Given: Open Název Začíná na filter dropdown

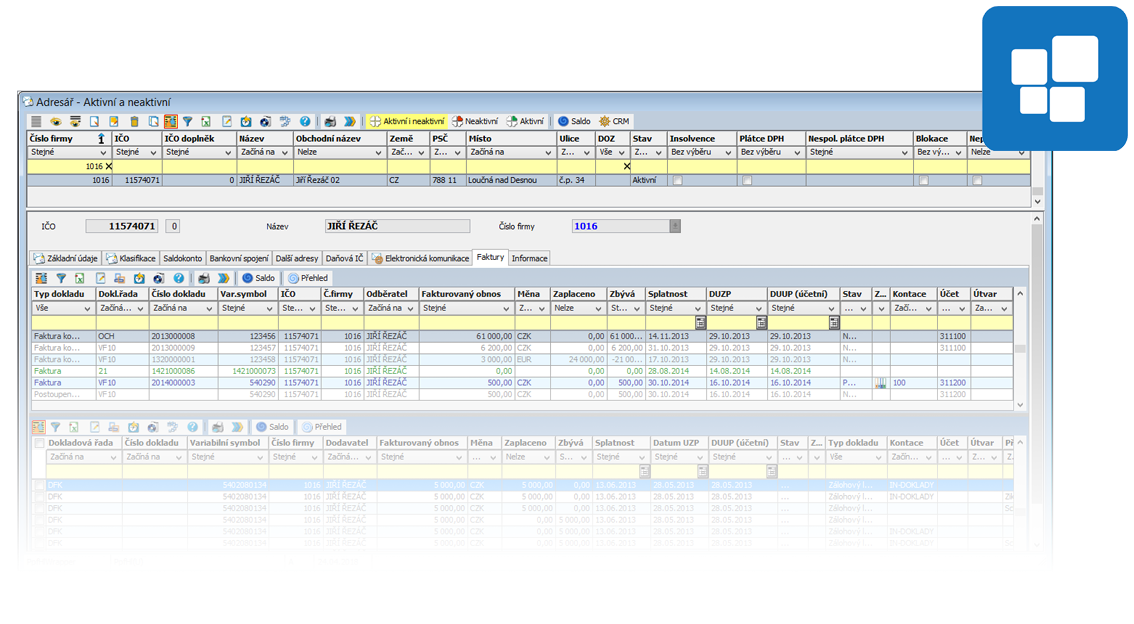Looking at the screenshot, I should point(284,153).
